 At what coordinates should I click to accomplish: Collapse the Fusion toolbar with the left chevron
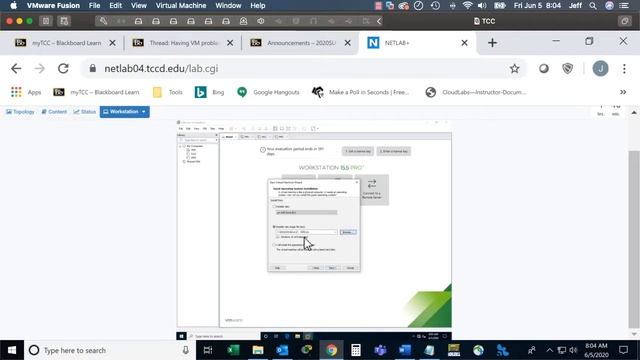click(379, 21)
